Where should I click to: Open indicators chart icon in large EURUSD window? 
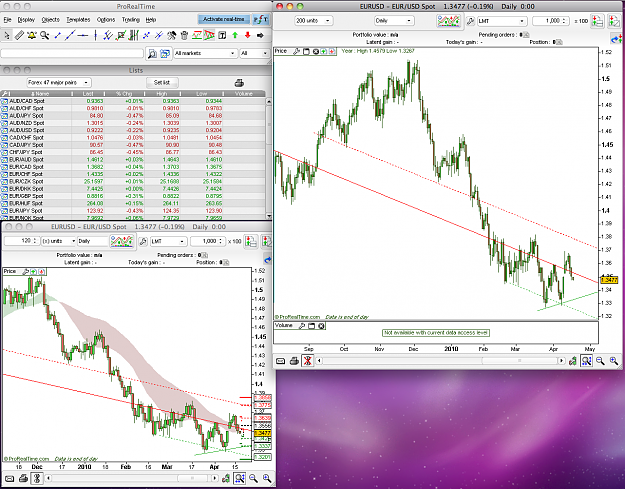pos(448,21)
